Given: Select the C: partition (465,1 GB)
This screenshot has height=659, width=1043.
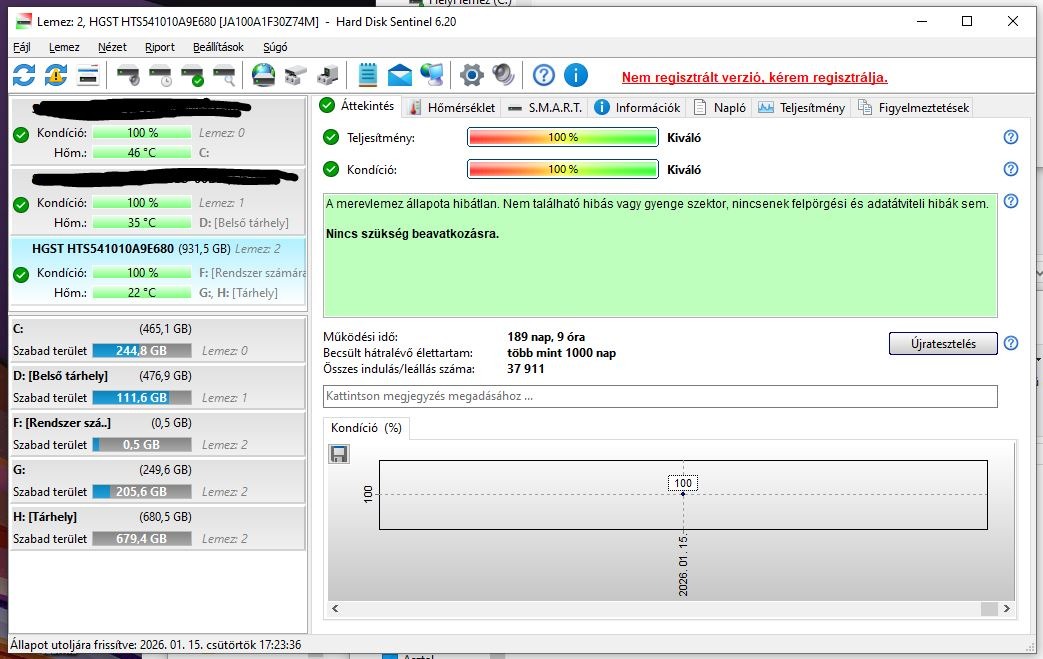Looking at the screenshot, I should point(158,340).
